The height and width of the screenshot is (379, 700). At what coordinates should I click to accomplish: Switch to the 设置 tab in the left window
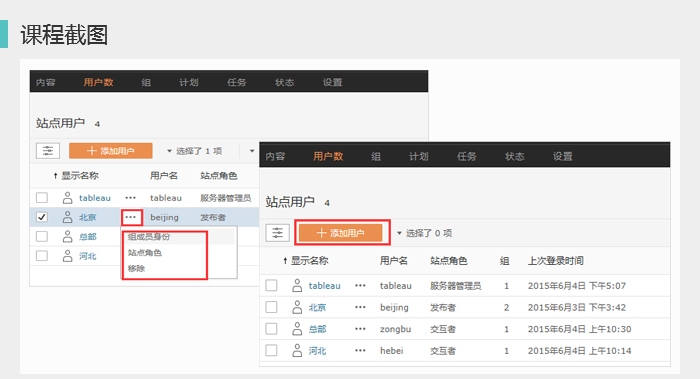pos(332,82)
